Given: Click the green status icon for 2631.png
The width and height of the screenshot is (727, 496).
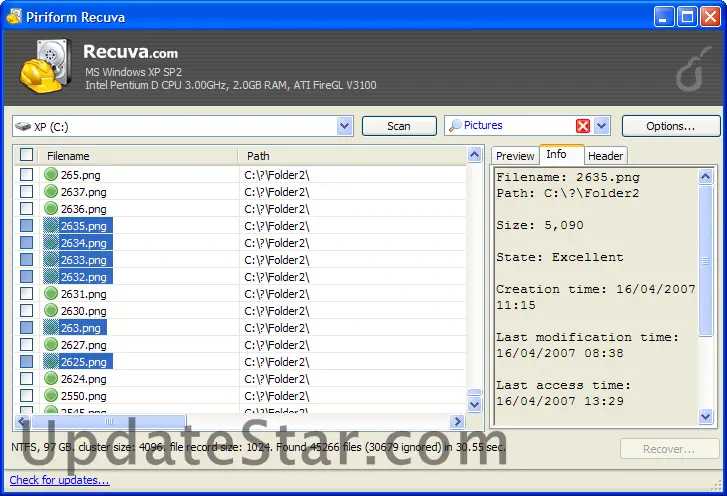Looking at the screenshot, I should [x=51, y=293].
